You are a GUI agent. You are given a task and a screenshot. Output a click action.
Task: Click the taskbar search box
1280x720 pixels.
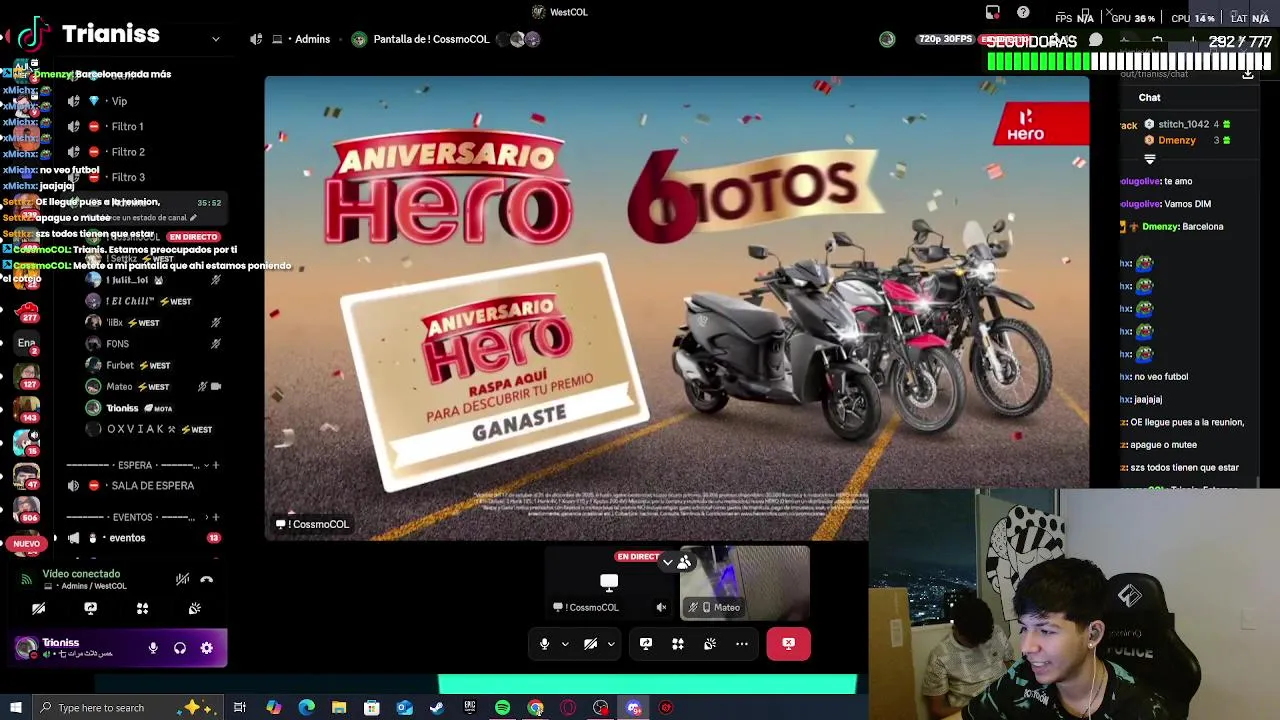(129, 708)
